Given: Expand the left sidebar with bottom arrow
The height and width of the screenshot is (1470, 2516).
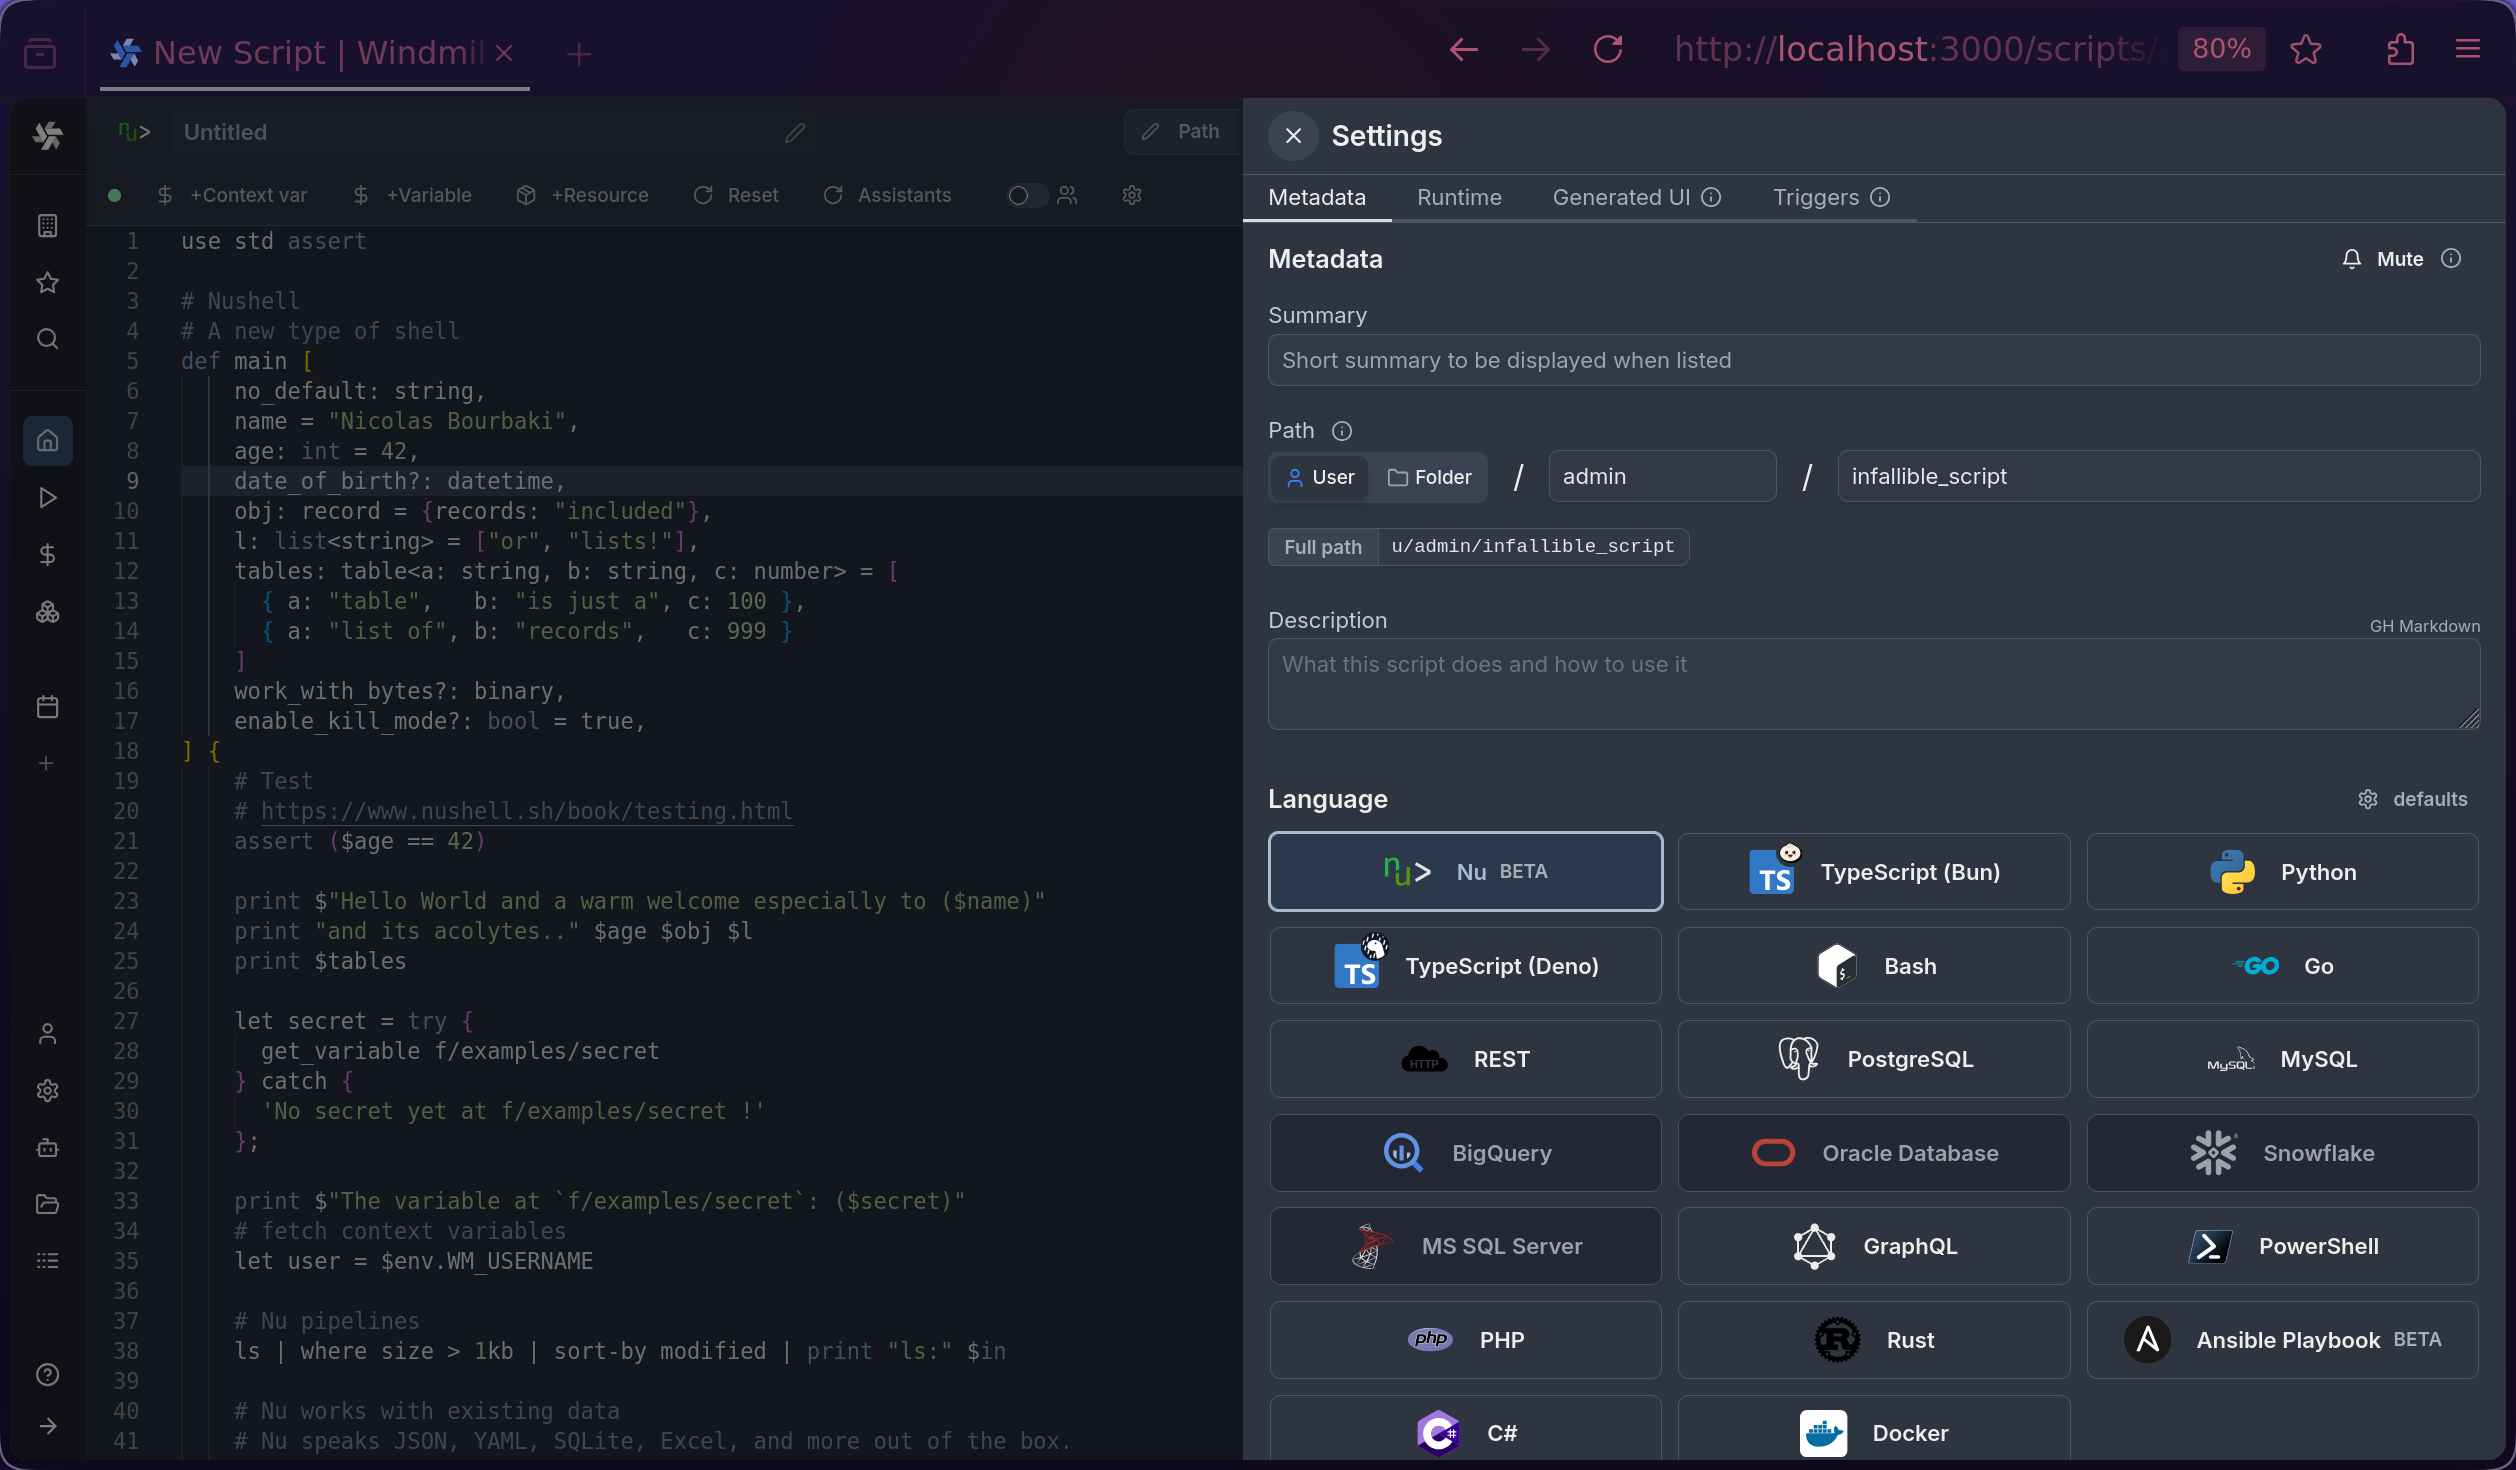Looking at the screenshot, I should coord(47,1426).
